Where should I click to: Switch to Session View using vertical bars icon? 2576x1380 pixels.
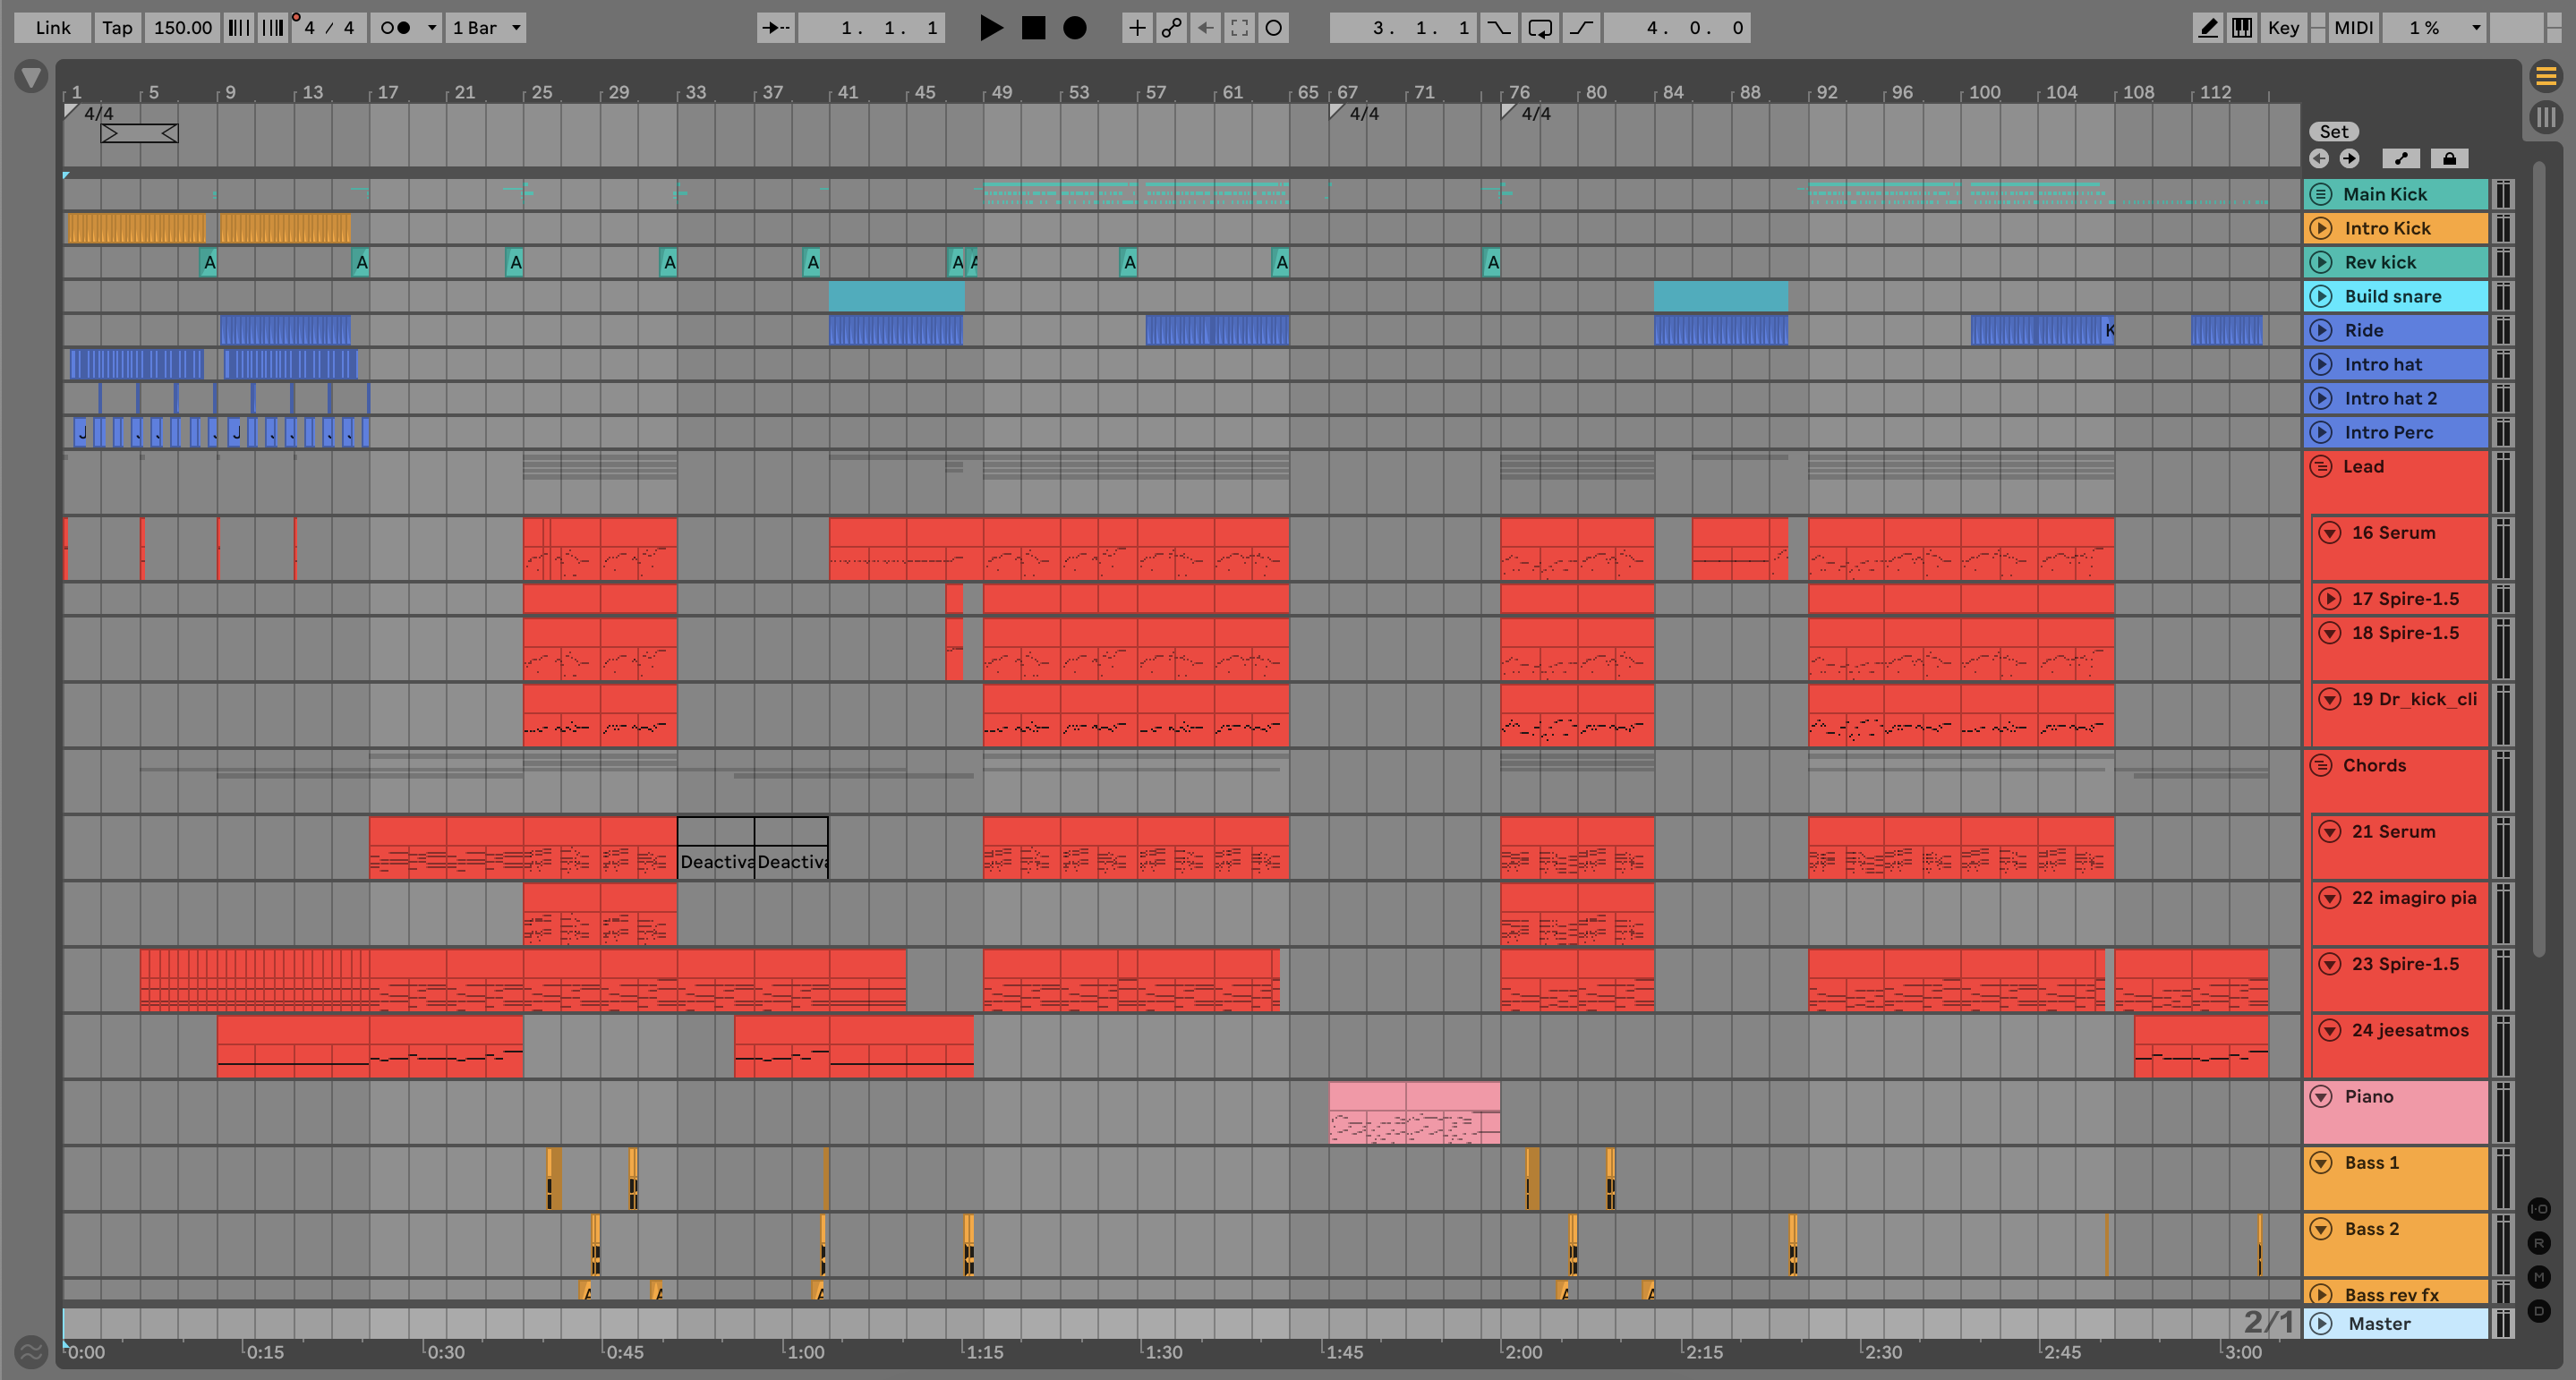coord(2546,117)
